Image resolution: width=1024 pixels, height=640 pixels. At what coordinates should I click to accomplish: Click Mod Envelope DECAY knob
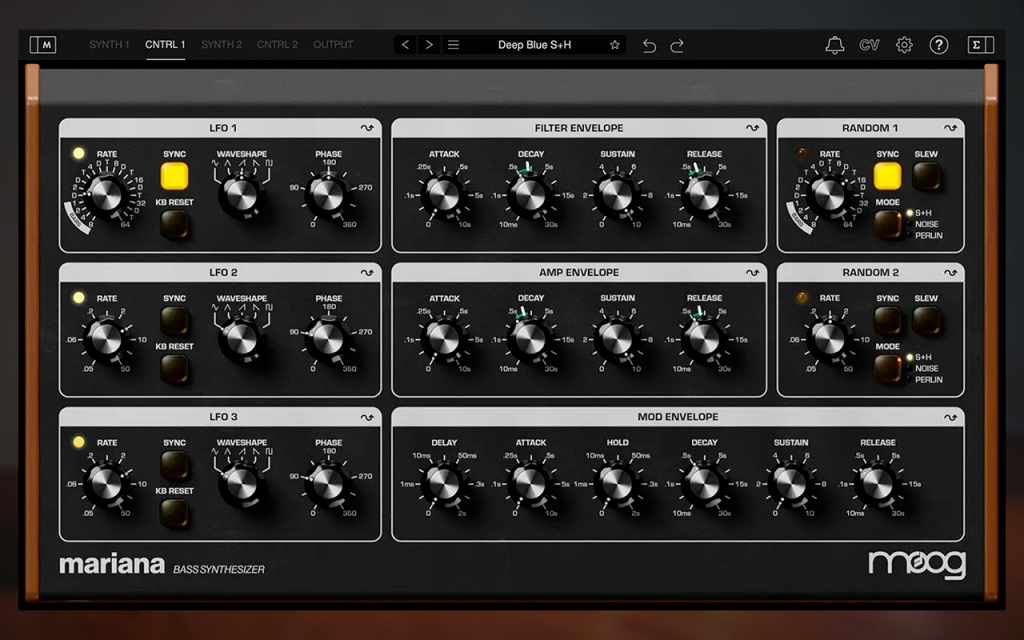click(704, 483)
